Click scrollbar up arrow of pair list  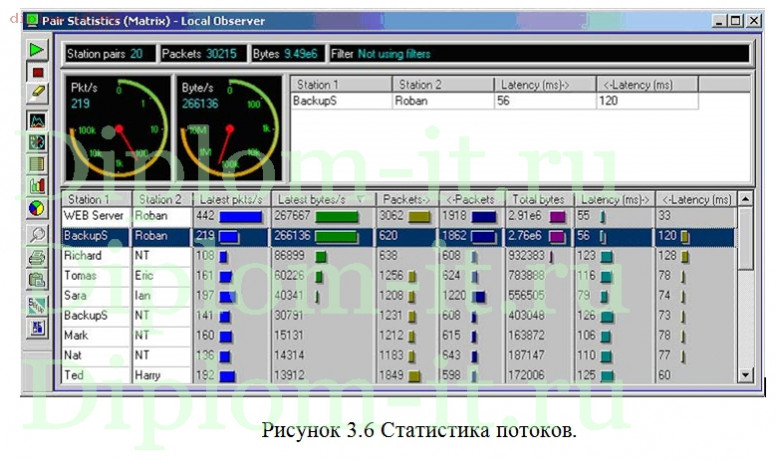point(745,199)
